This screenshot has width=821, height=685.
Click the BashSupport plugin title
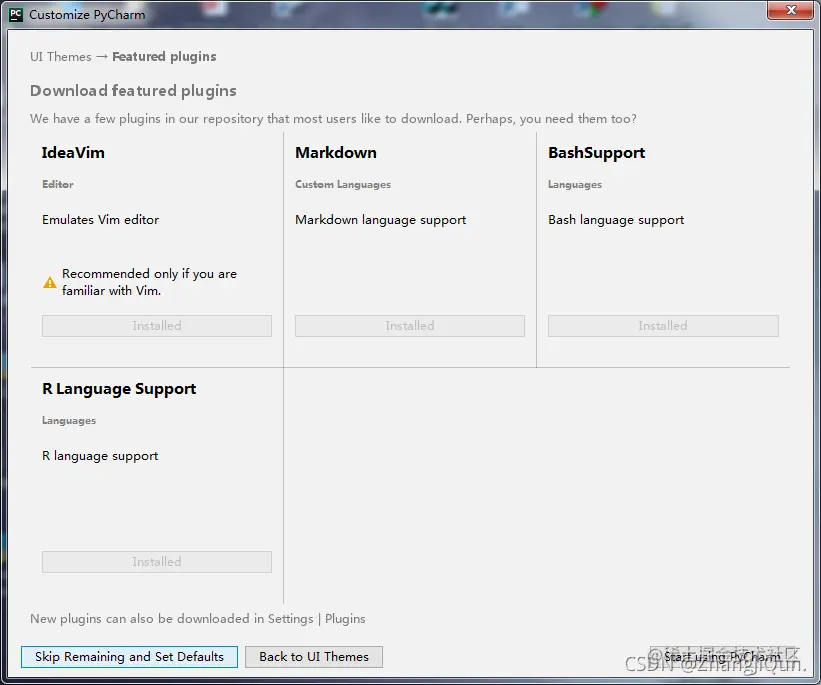coord(596,152)
